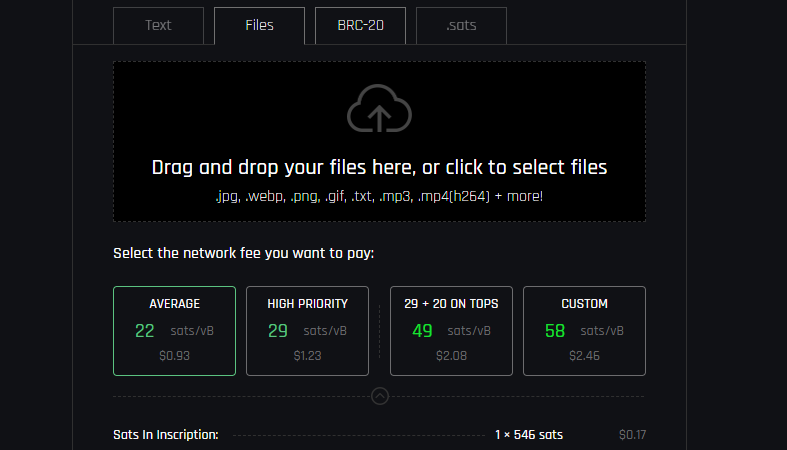Switch to the Text tab
This screenshot has height=450, width=787.
(159, 26)
